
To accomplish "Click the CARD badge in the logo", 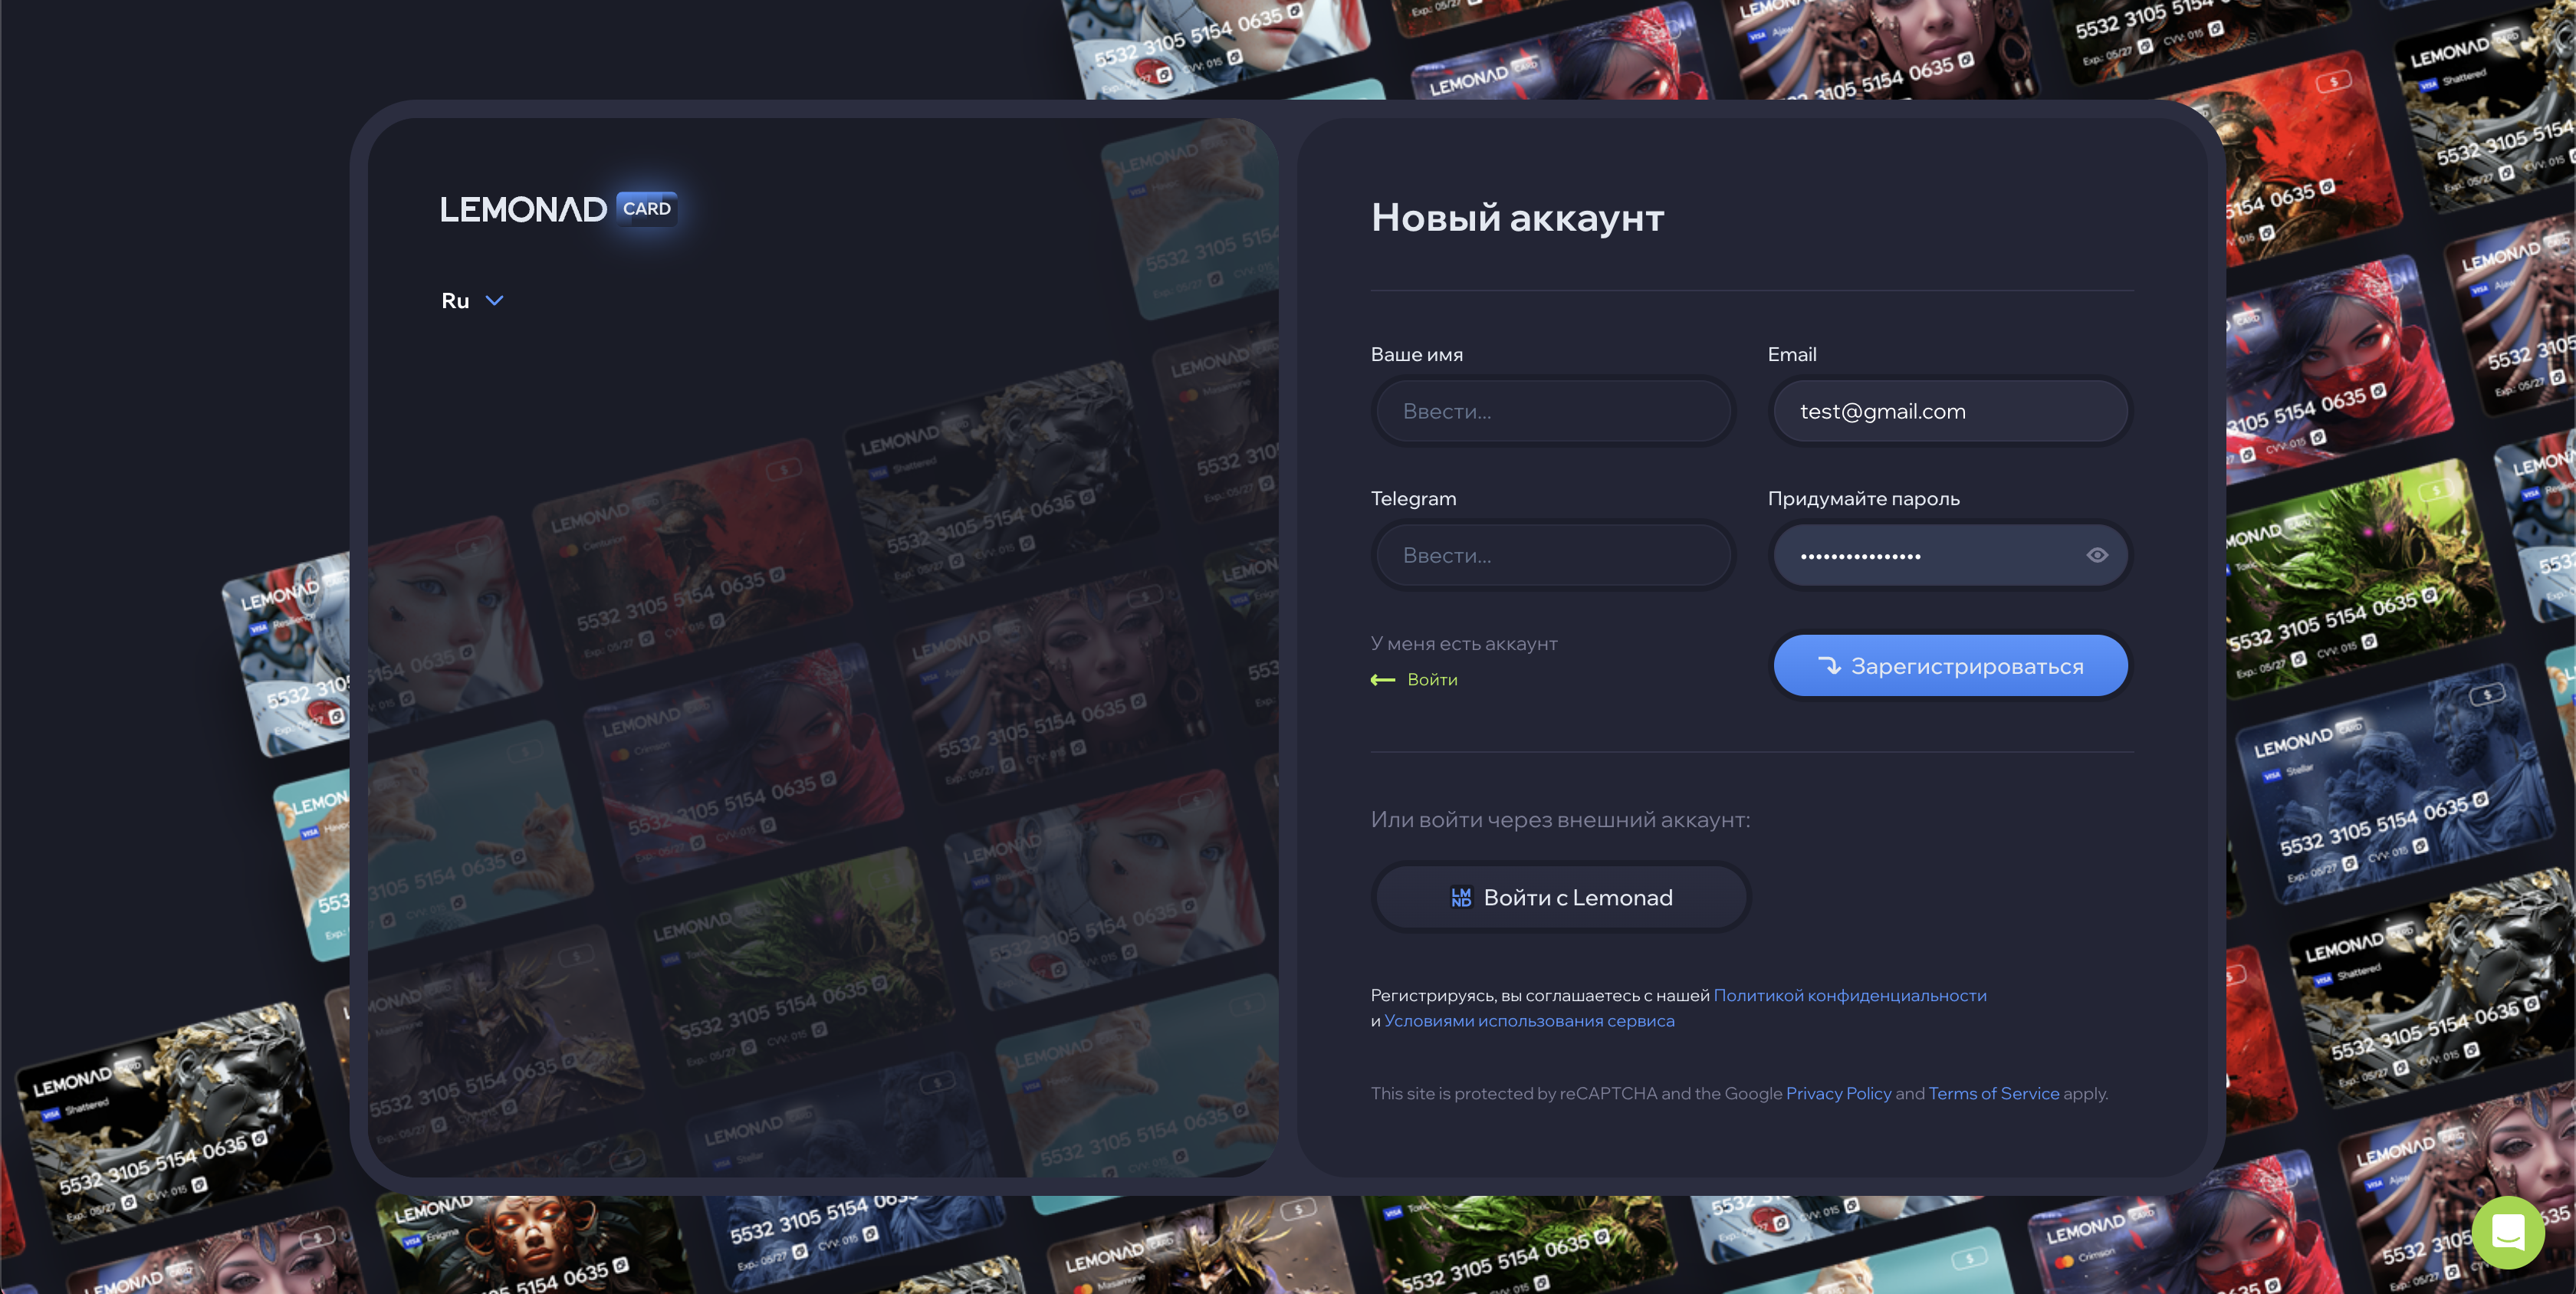I will pyautogui.click(x=646, y=209).
